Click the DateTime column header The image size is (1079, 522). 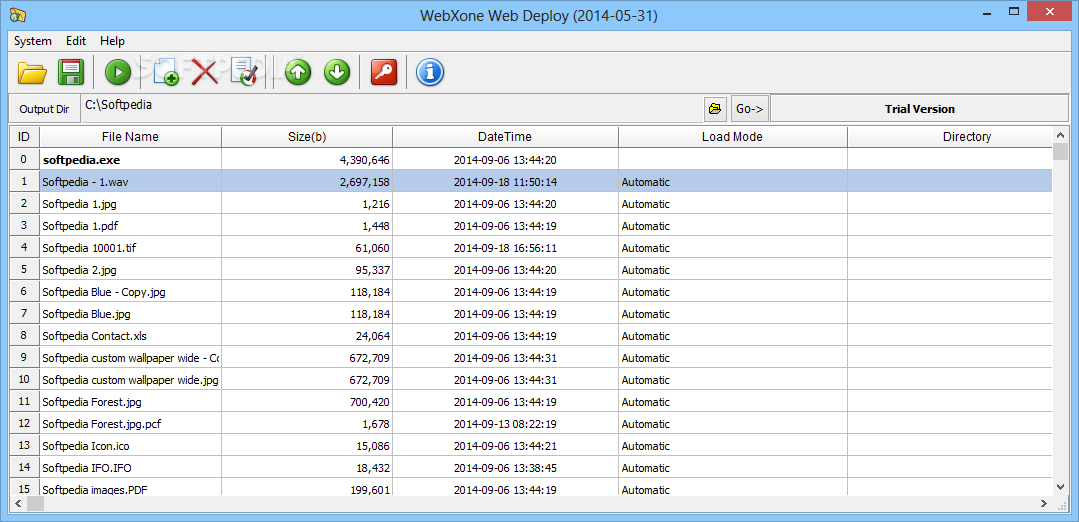(x=505, y=137)
